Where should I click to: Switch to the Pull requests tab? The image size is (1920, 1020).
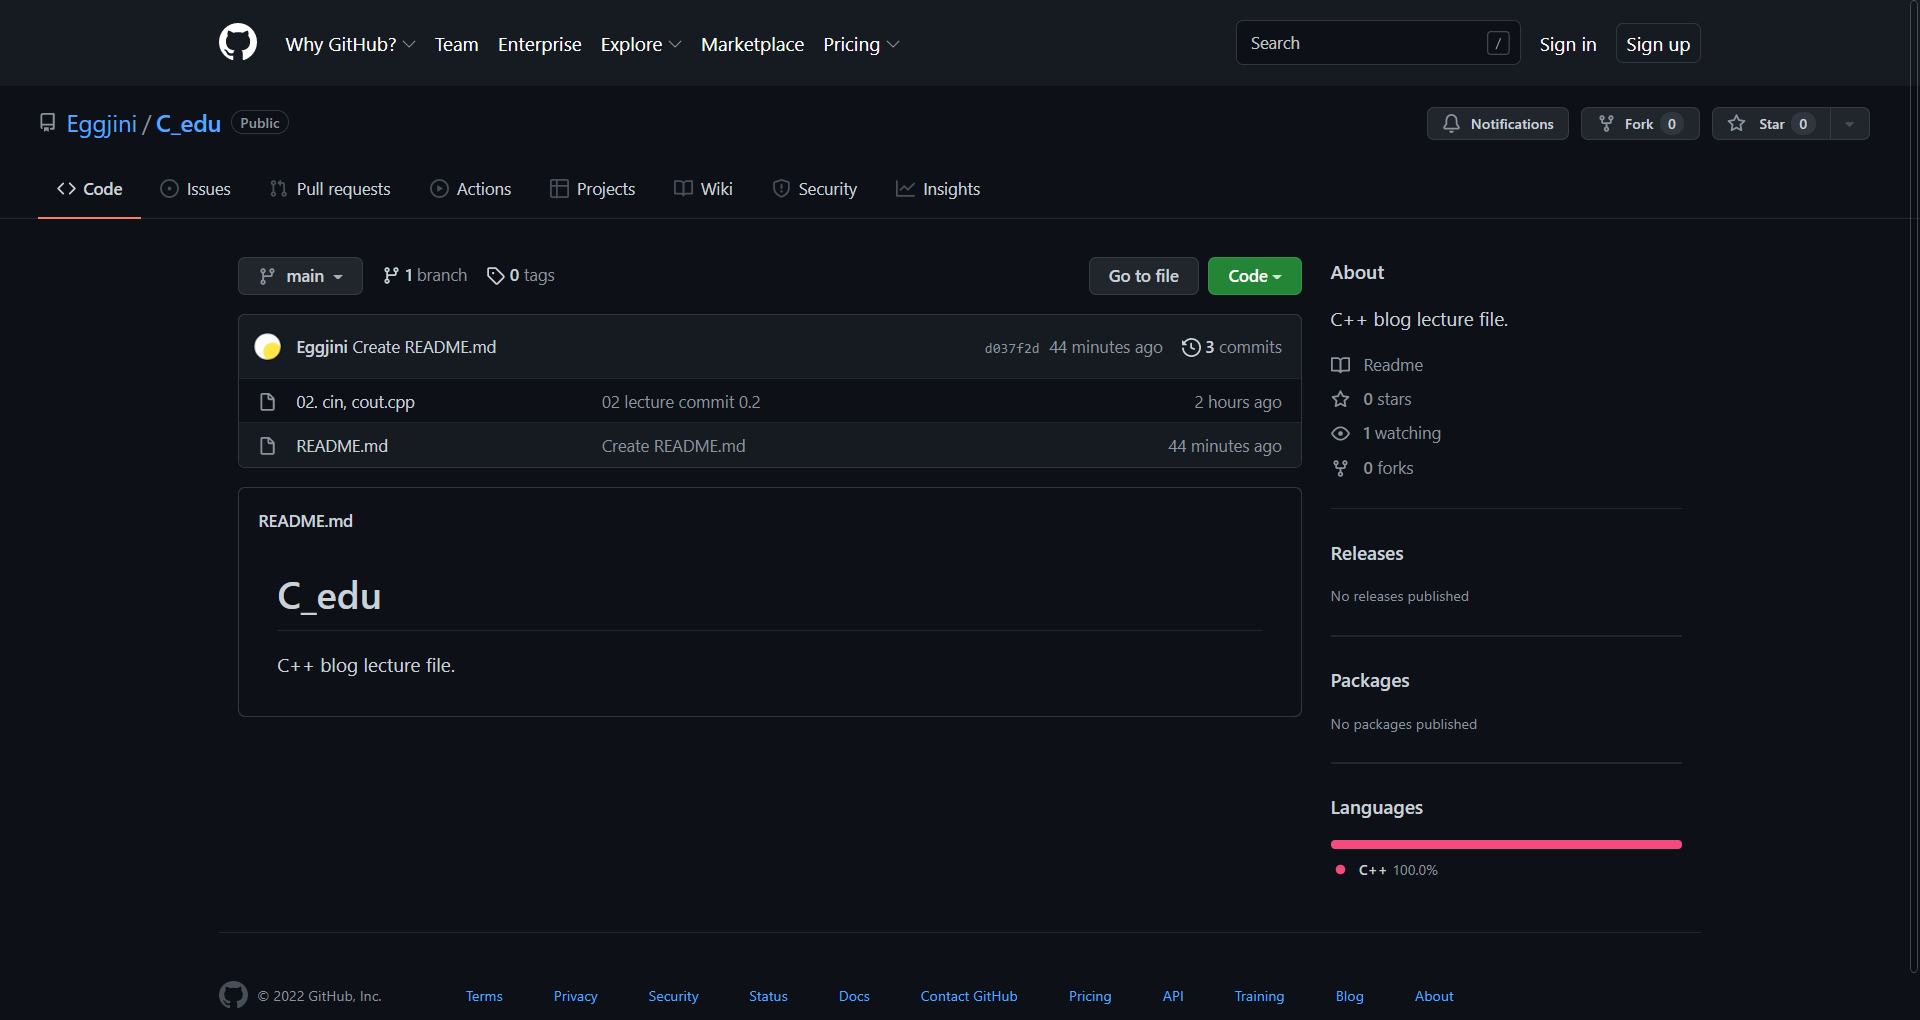[330, 189]
